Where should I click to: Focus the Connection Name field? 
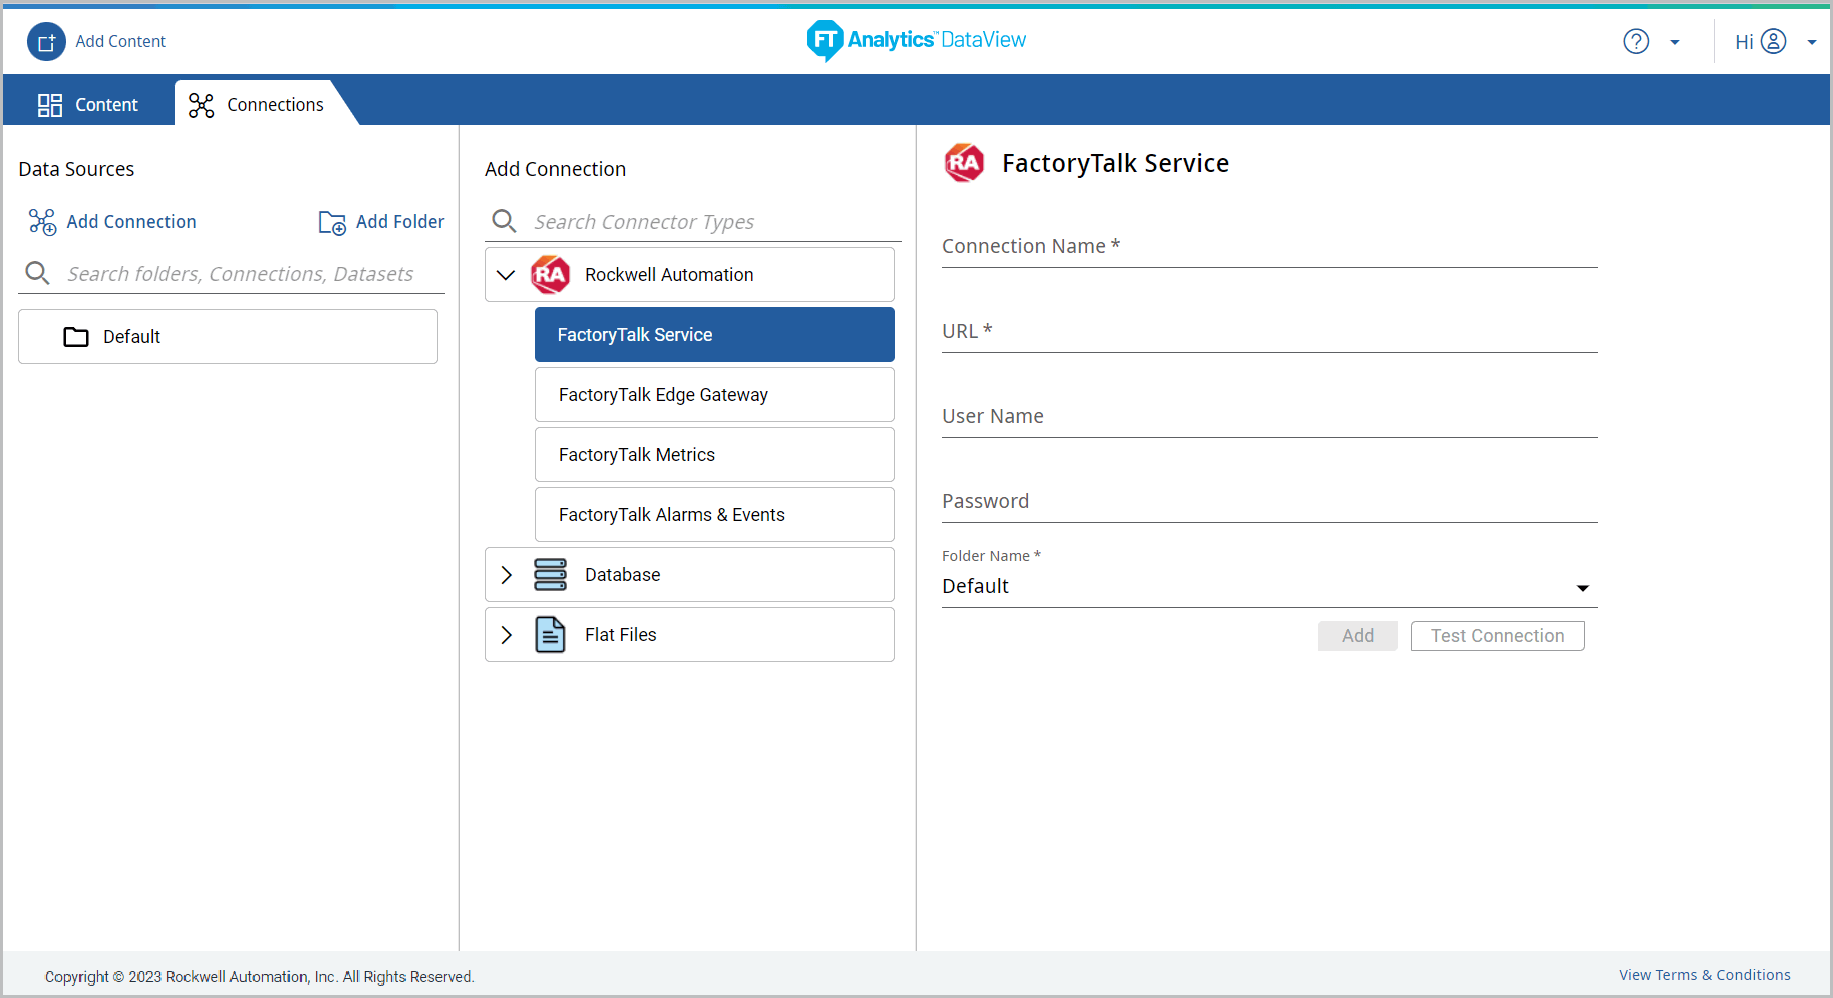point(1270,247)
